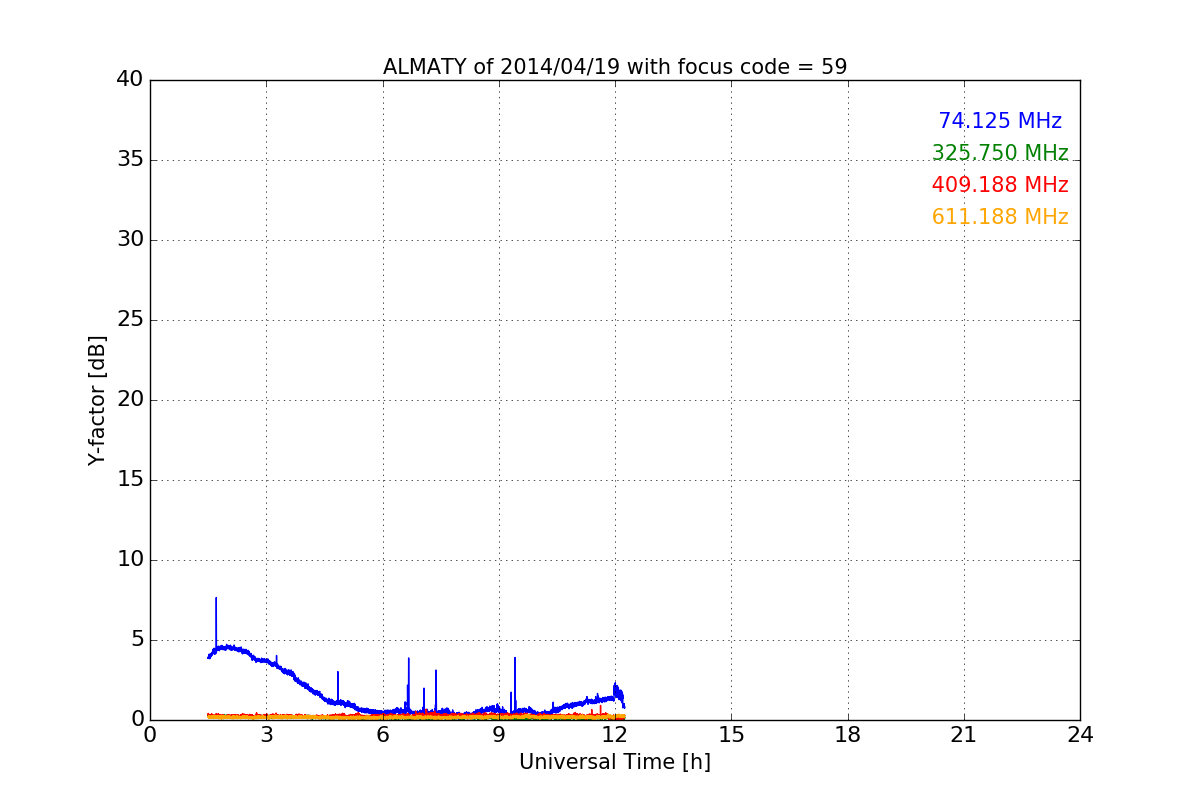
Task: Click x-axis tick label 18
Action: tap(848, 735)
